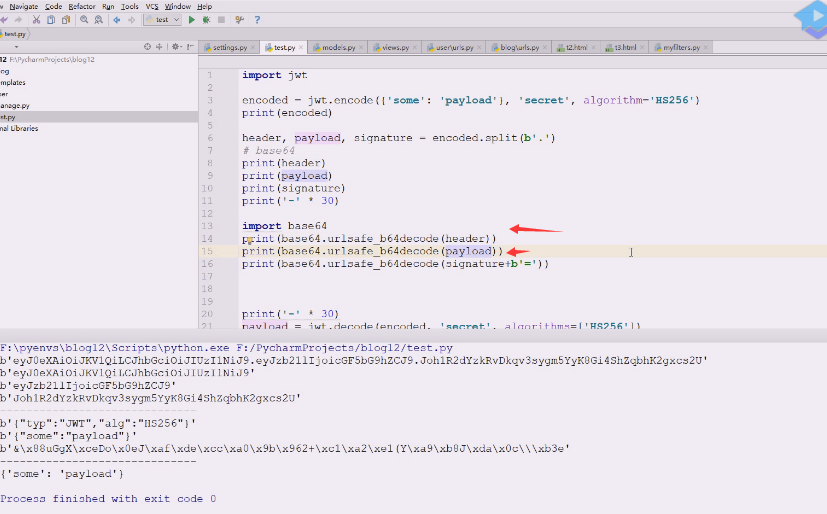Screen dimensions: 827x514
Task: Switch to the models.py editor tab
Action: point(338,47)
